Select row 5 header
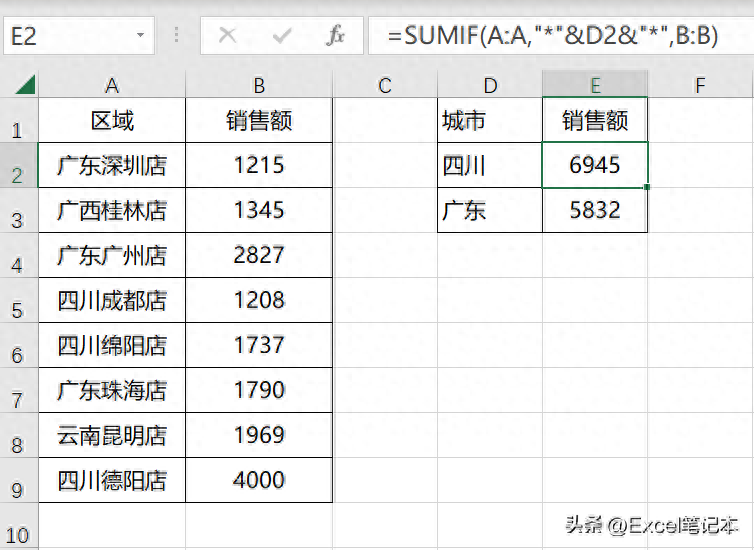Screen dimensions: 754x550 [x=19, y=300]
